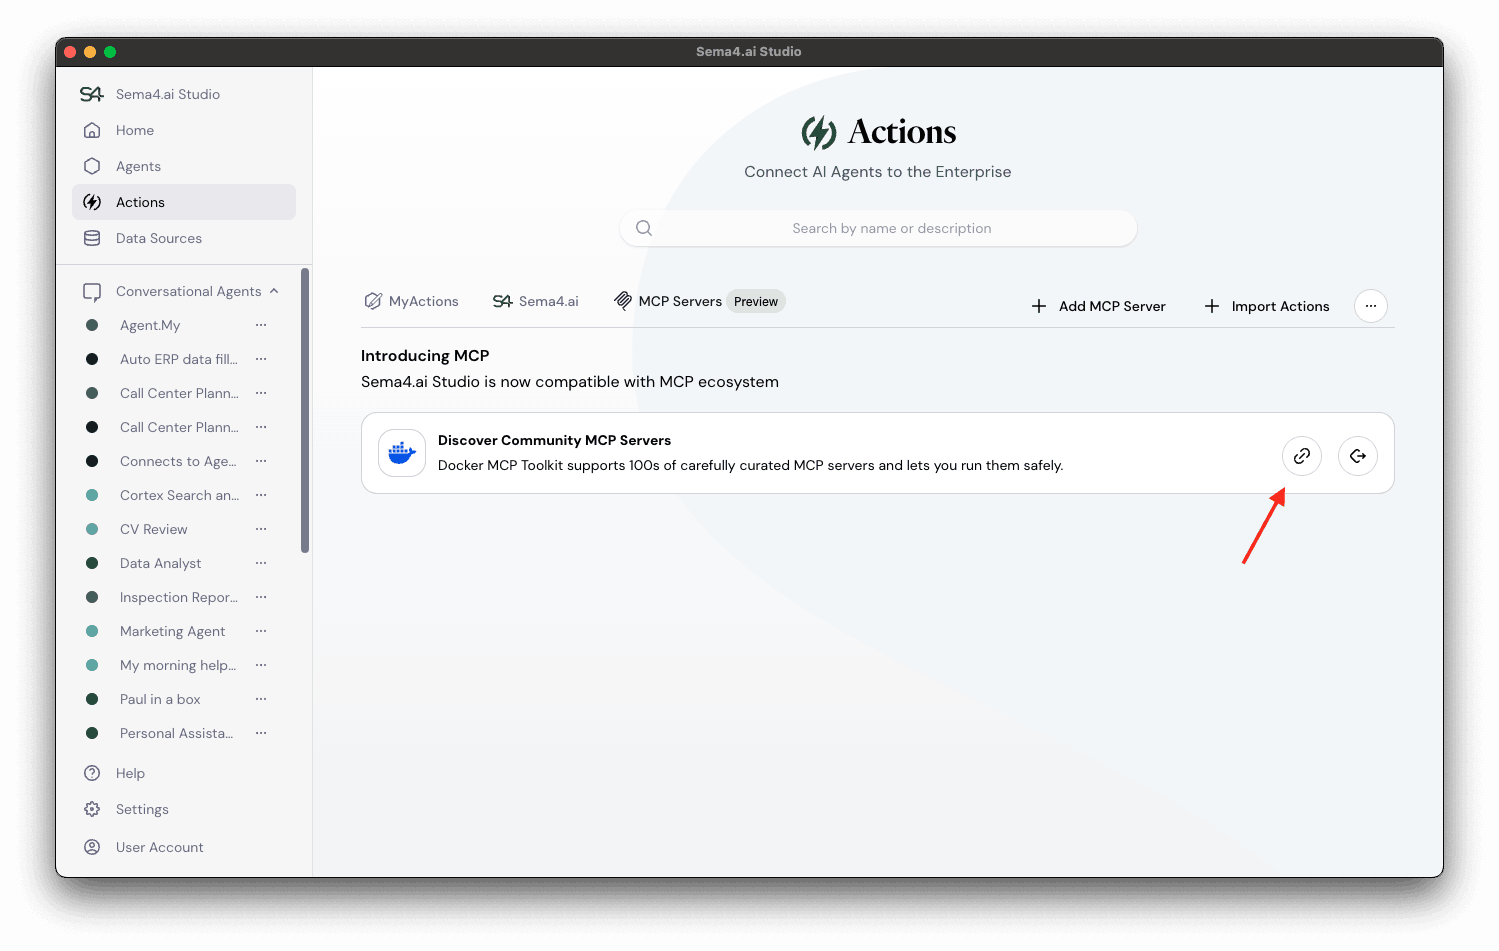Toggle the Data Analyst status dot

tap(92, 563)
